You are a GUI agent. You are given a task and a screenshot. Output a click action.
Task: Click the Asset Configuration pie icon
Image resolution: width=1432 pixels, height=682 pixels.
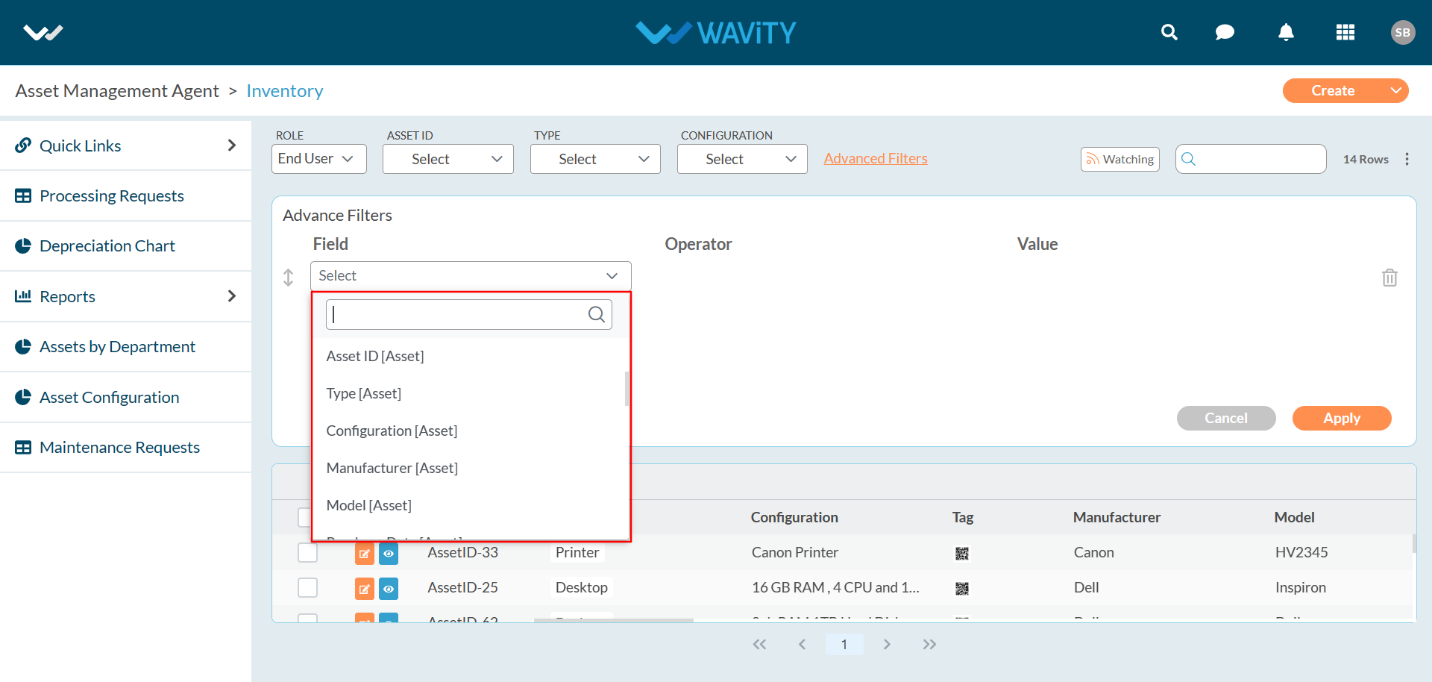(23, 397)
